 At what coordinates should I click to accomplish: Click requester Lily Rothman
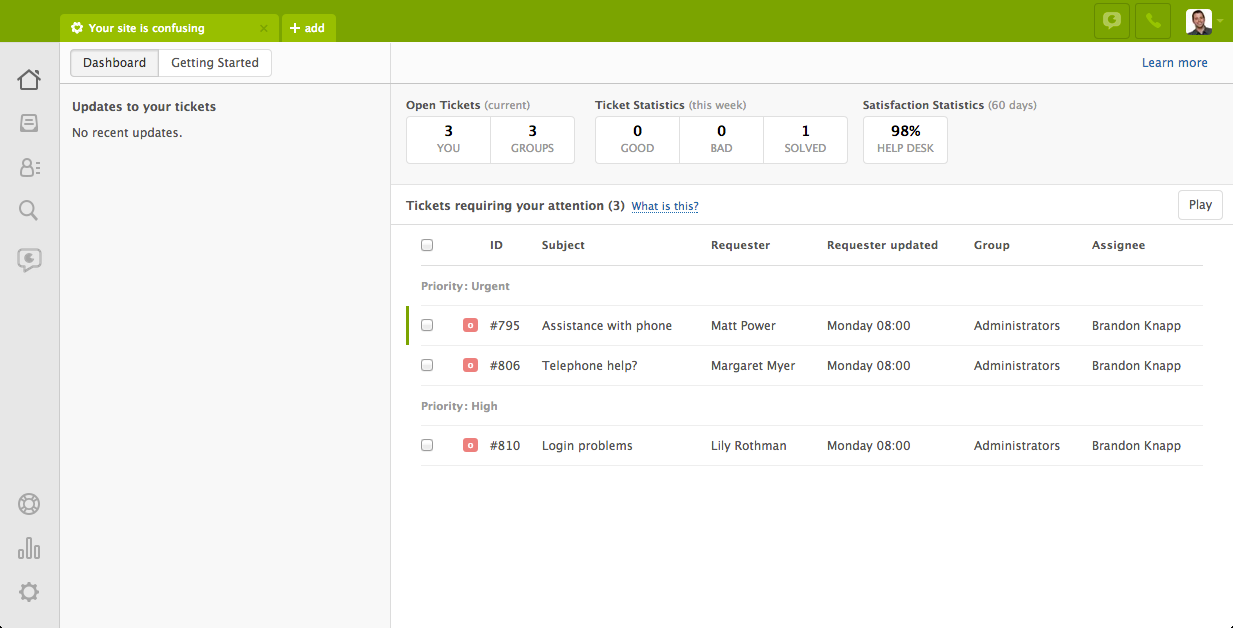pyautogui.click(x=748, y=445)
